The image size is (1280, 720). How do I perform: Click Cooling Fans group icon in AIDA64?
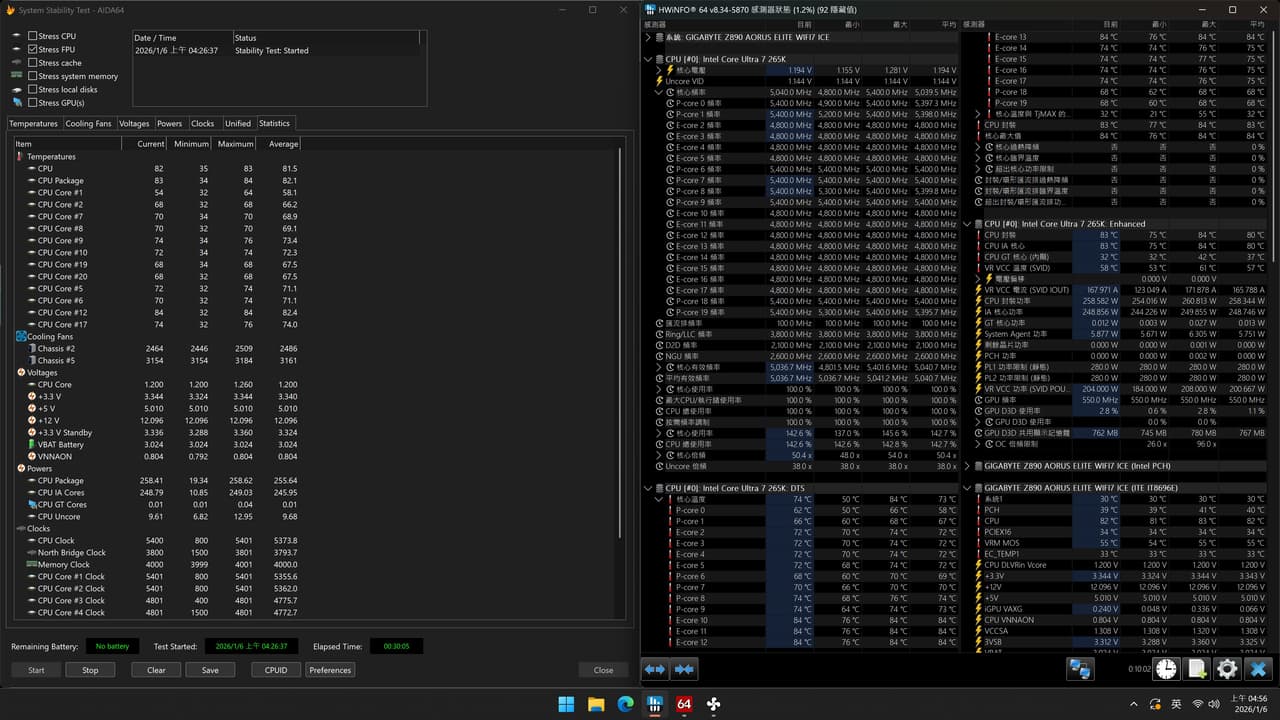(21, 337)
